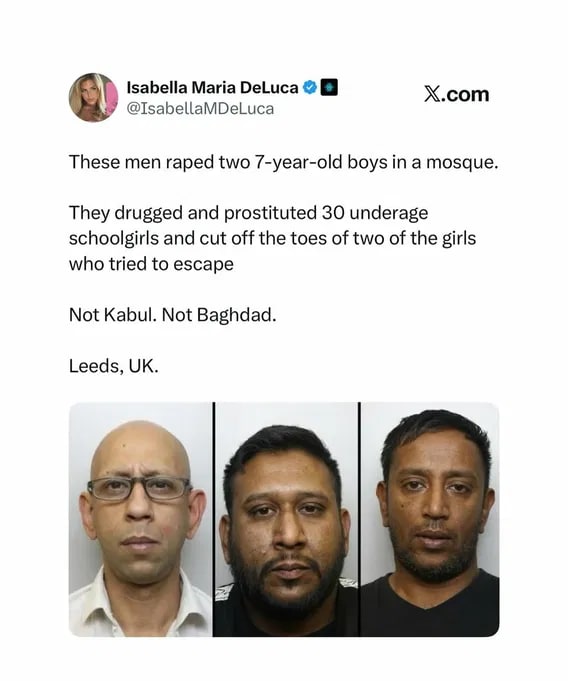568x681 pixels.
Task: Click the blue verified checkmark badge
Action: [310, 88]
